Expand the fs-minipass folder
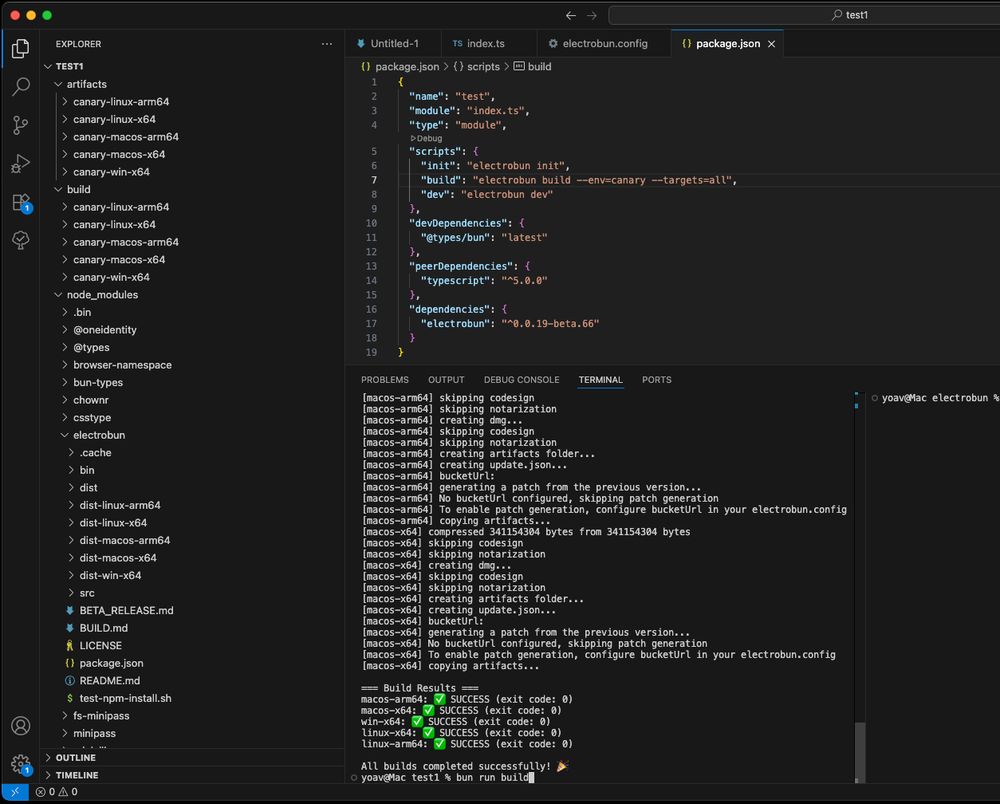The width and height of the screenshot is (1000, 804). pyautogui.click(x=191, y=715)
